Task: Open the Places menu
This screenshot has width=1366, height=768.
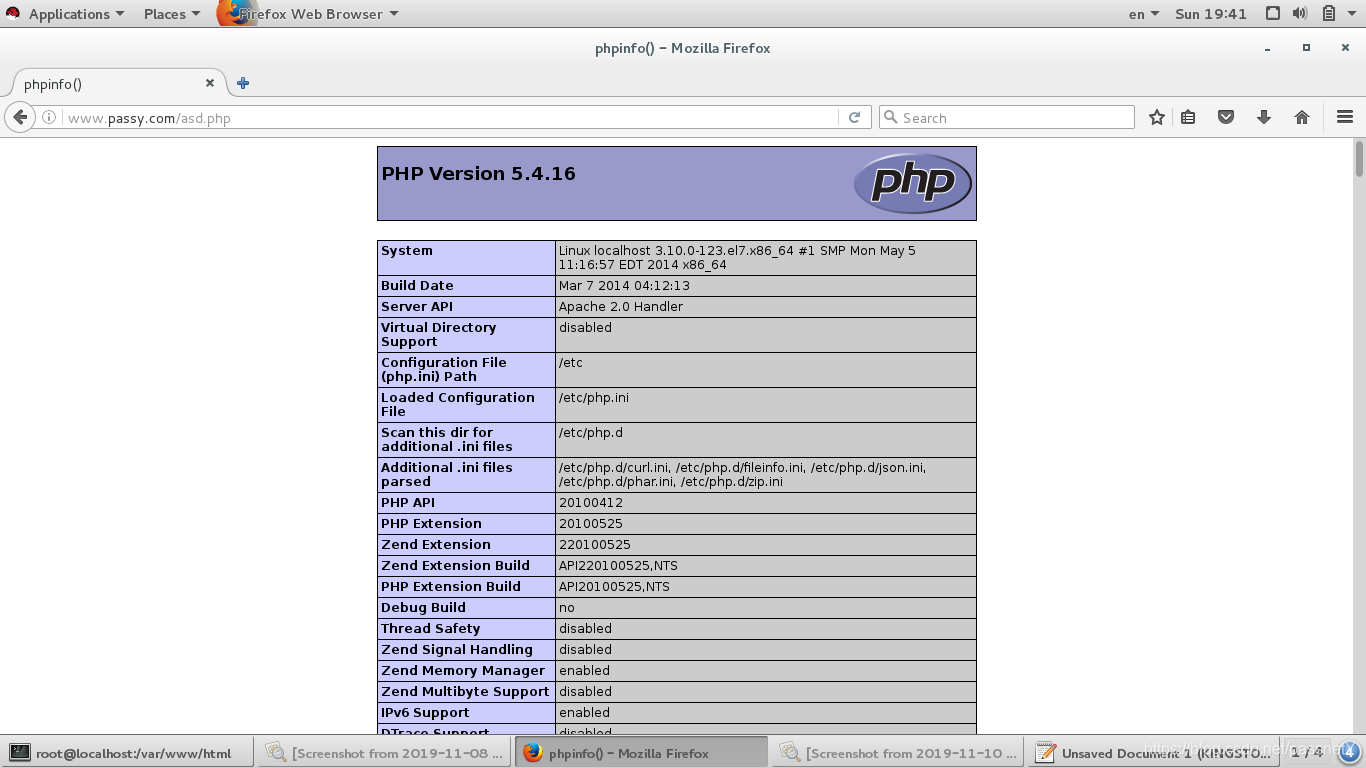Action: [x=172, y=14]
